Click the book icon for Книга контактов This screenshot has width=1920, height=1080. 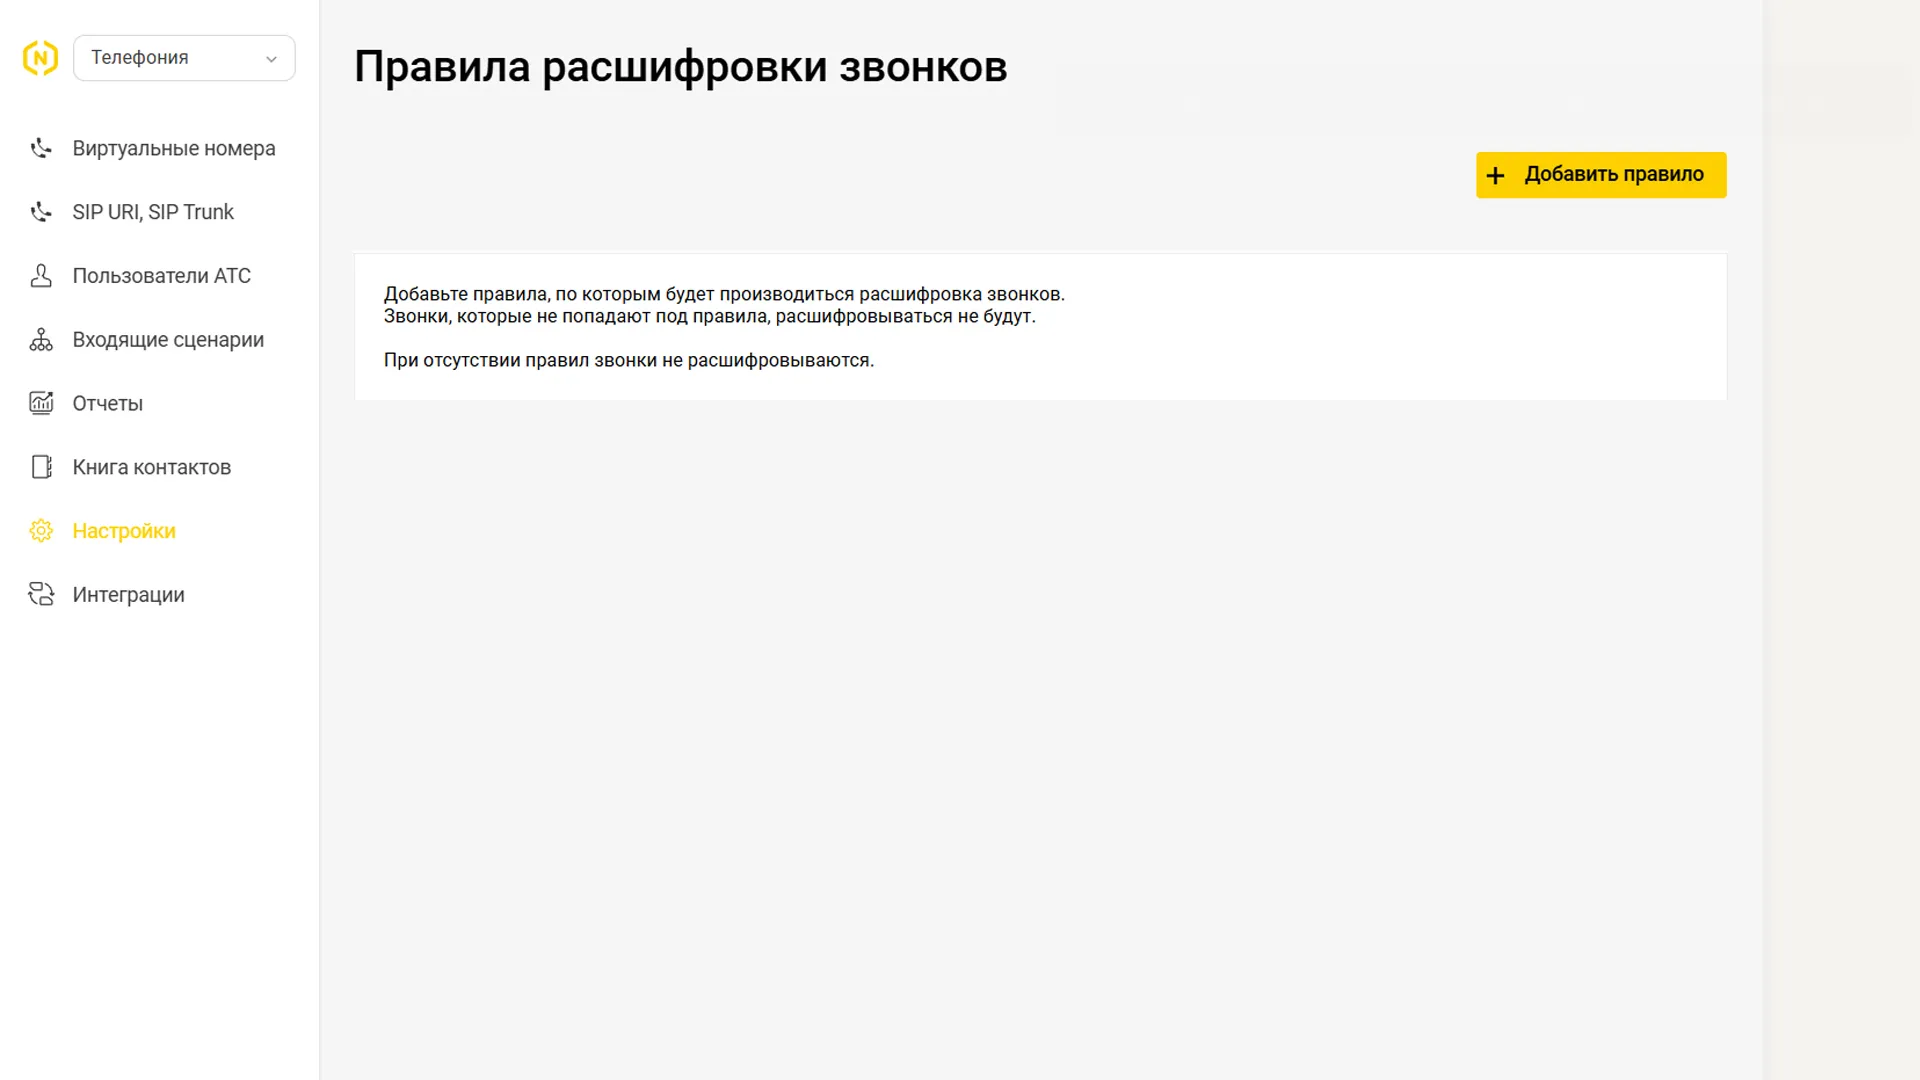coord(41,467)
